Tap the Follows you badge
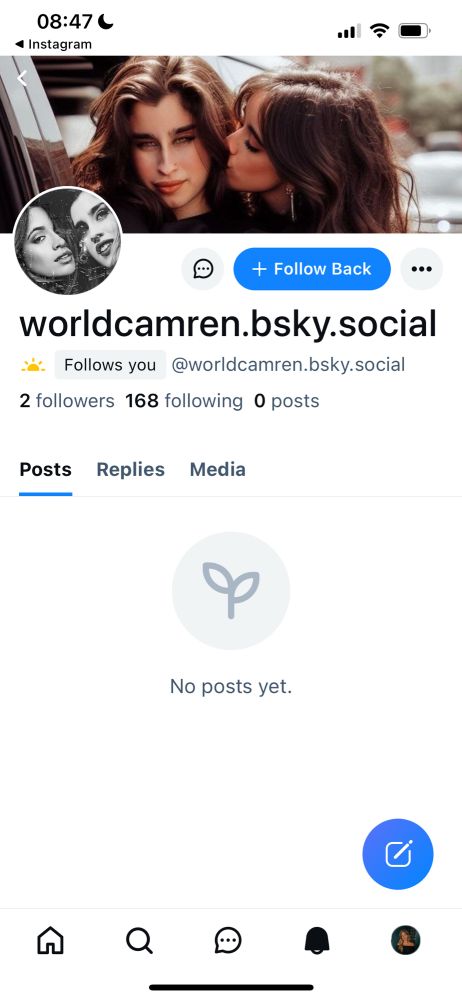The width and height of the screenshot is (462, 1000). tap(110, 365)
